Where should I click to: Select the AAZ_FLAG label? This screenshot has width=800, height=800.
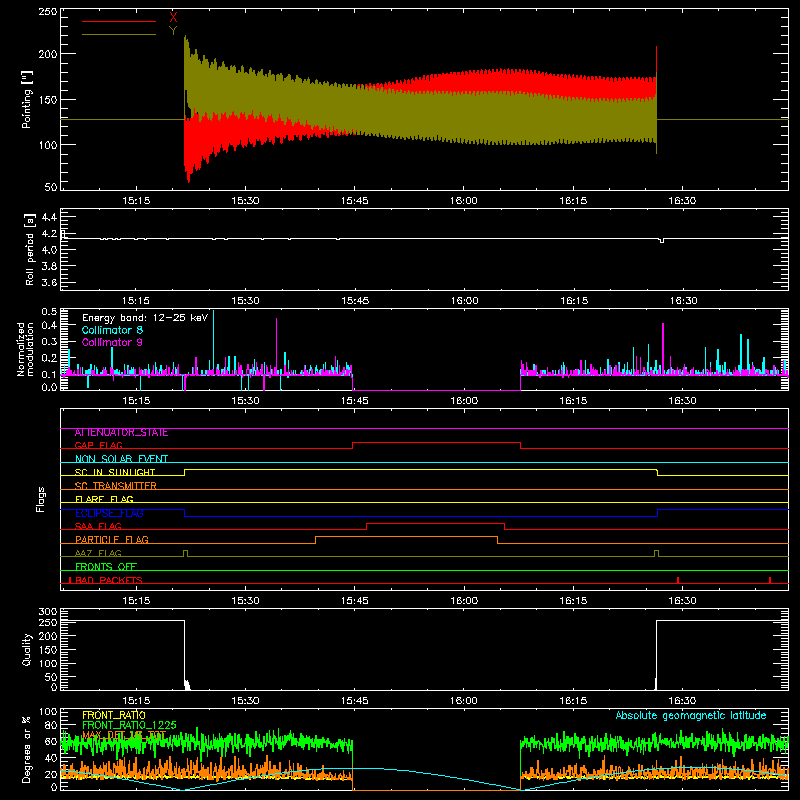98,553
